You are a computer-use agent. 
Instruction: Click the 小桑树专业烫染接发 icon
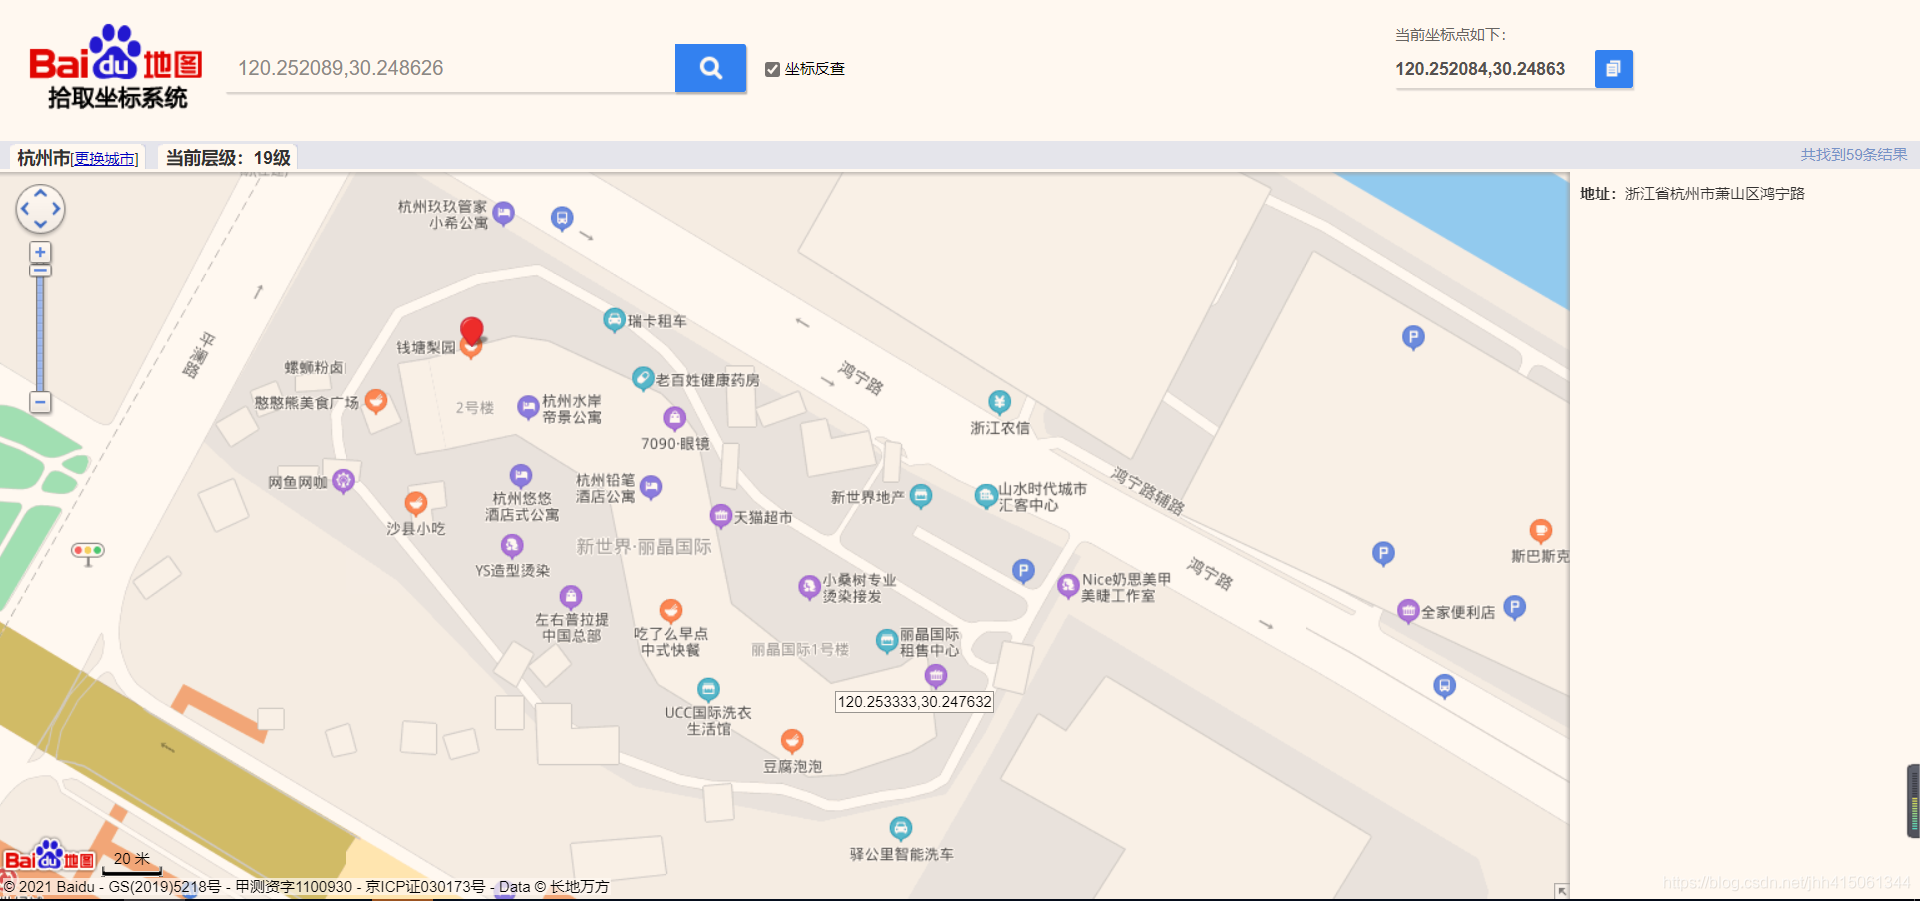810,587
